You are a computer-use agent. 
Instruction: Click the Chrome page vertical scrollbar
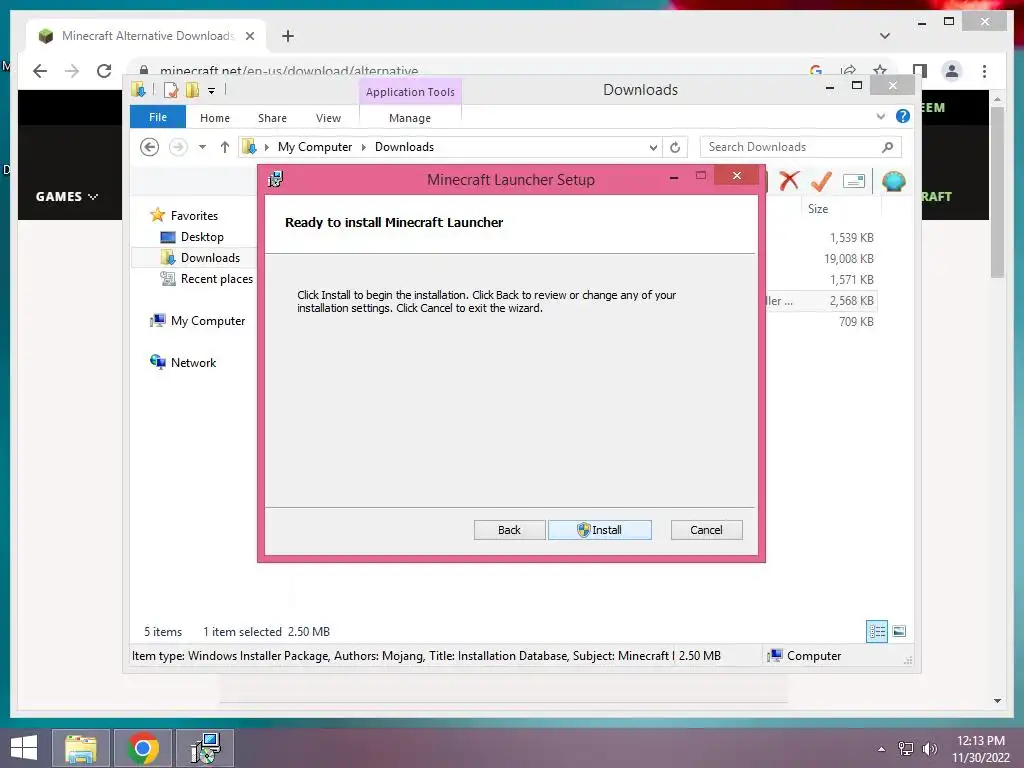click(997, 191)
